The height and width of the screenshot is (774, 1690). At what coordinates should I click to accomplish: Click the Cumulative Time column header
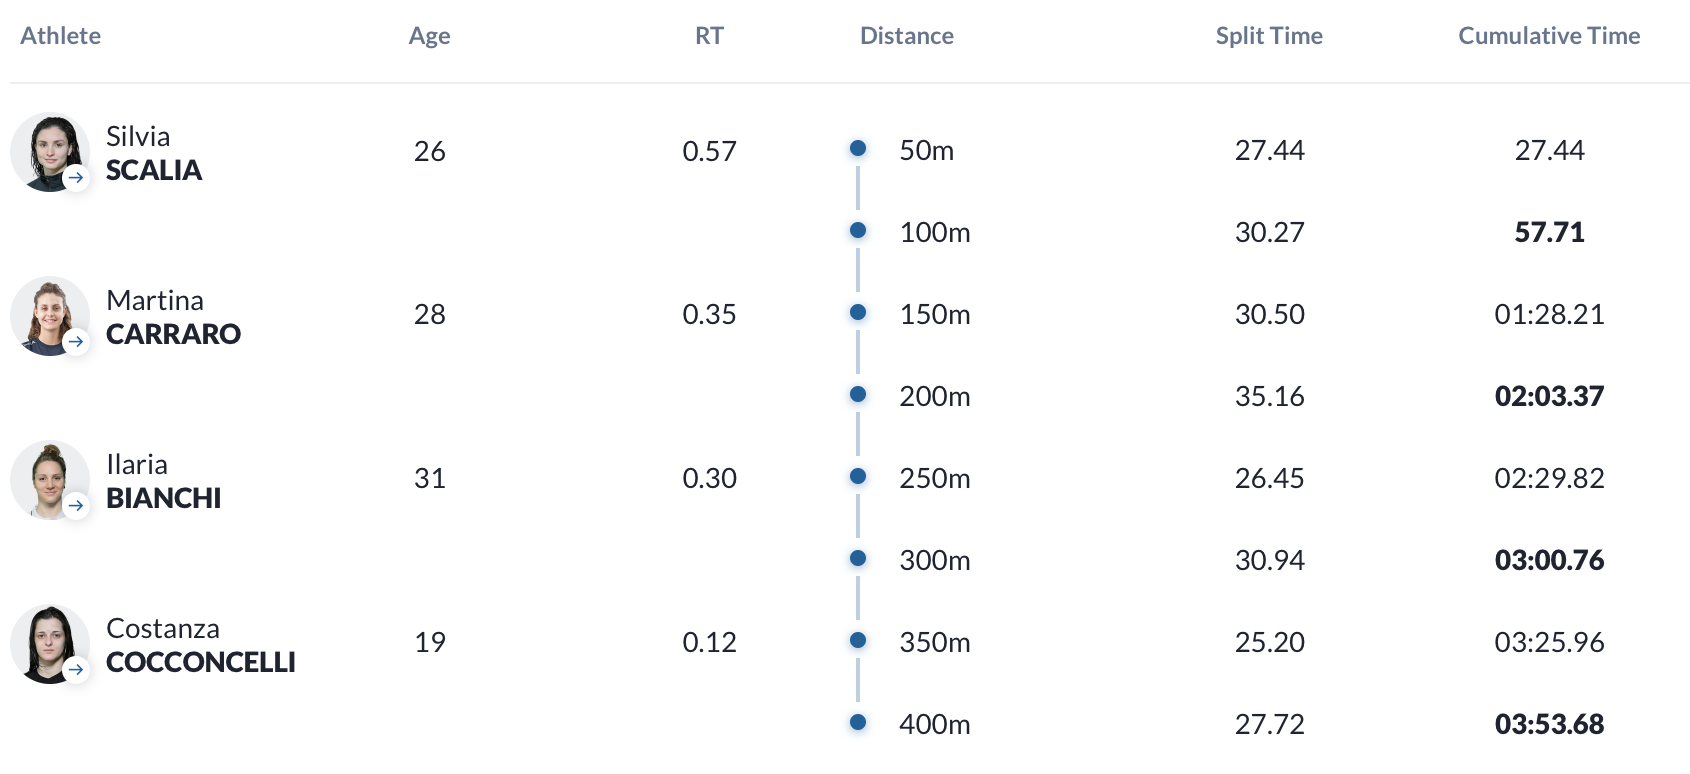(1549, 36)
